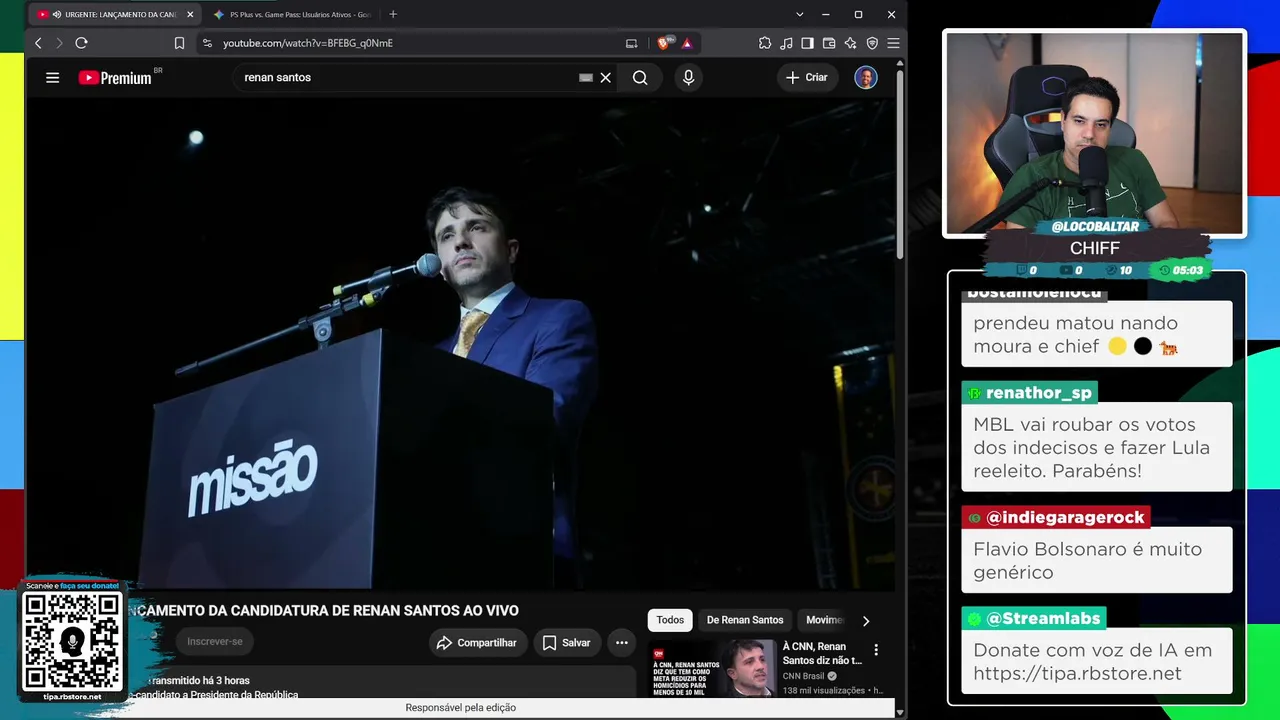The image size is (1280, 720).
Task: Open Brave Shields lion icon
Action: [x=664, y=43]
